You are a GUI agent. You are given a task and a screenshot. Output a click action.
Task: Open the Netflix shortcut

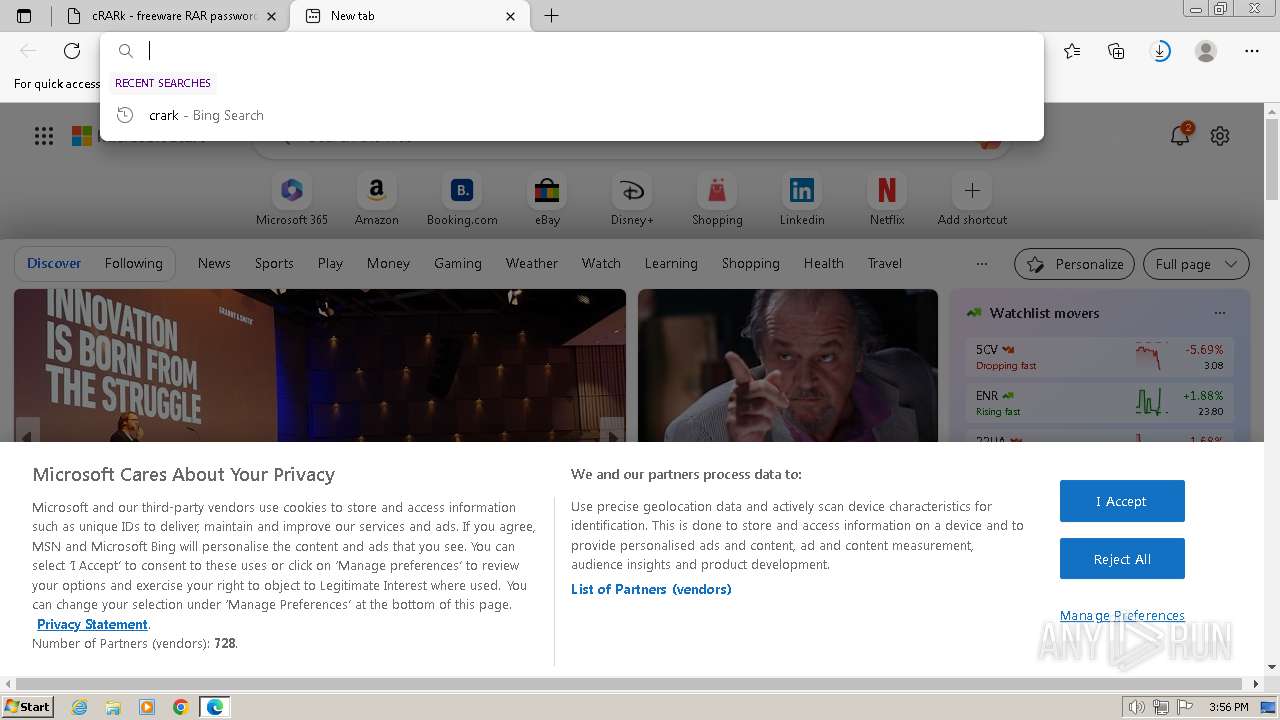tap(887, 200)
